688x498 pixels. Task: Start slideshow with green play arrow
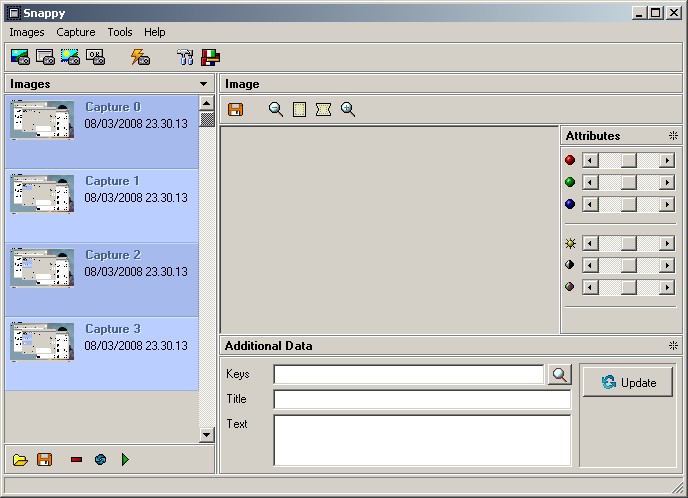125,459
